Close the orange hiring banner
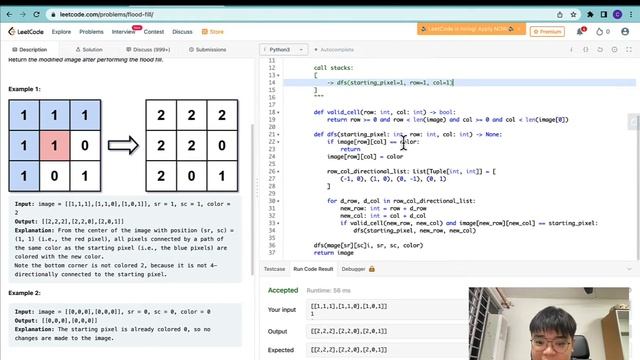The height and width of the screenshot is (360, 640). [519, 29]
